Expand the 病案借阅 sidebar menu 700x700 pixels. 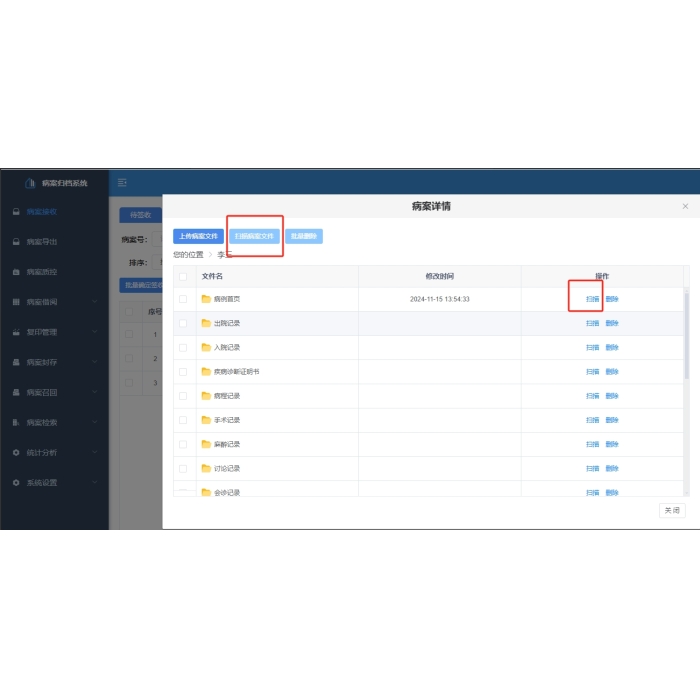(95, 302)
